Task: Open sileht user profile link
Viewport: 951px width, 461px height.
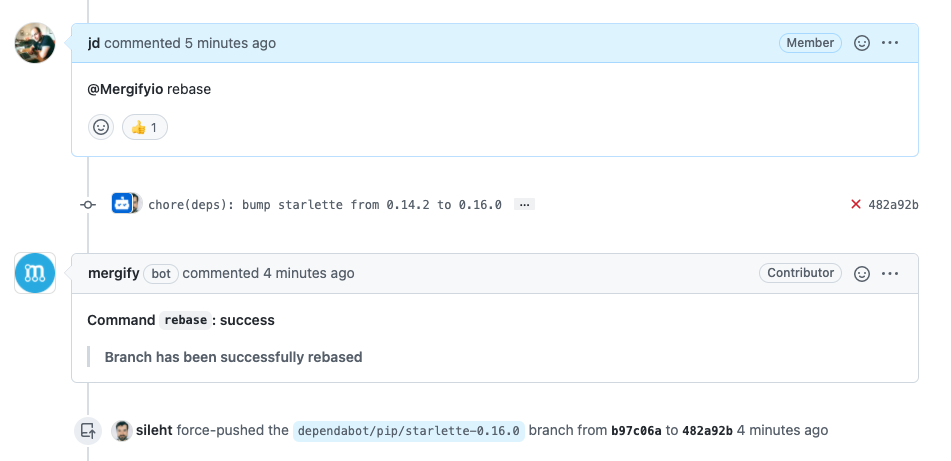Action: click(154, 431)
